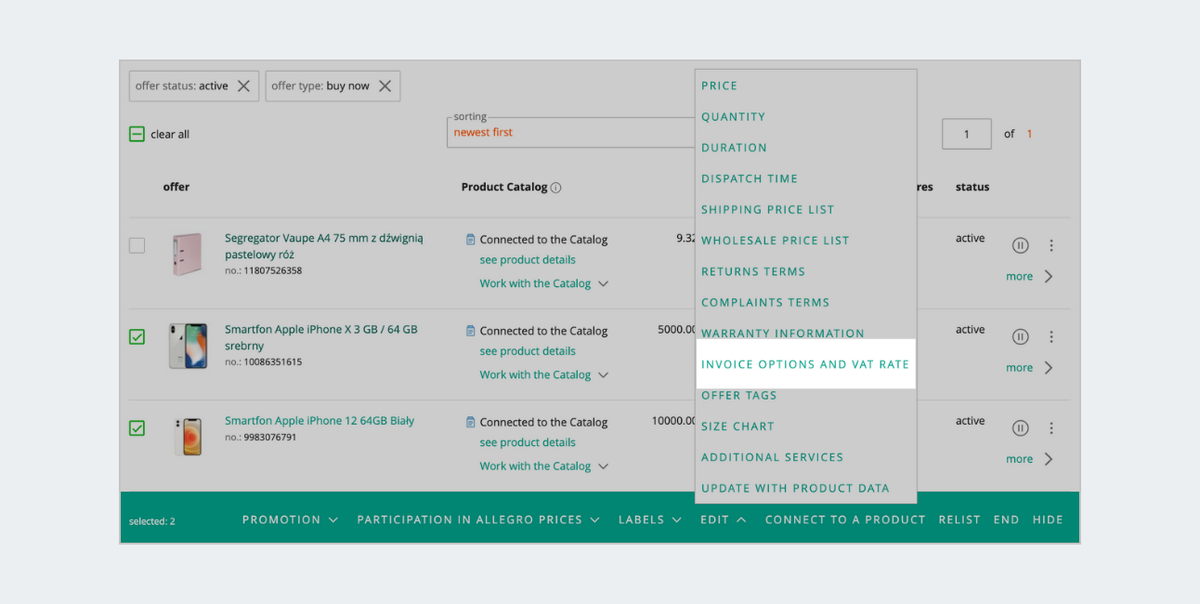This screenshot has width=1200, height=604.
Task: Click the Product Catalog info icon
Action: pyautogui.click(x=556, y=187)
